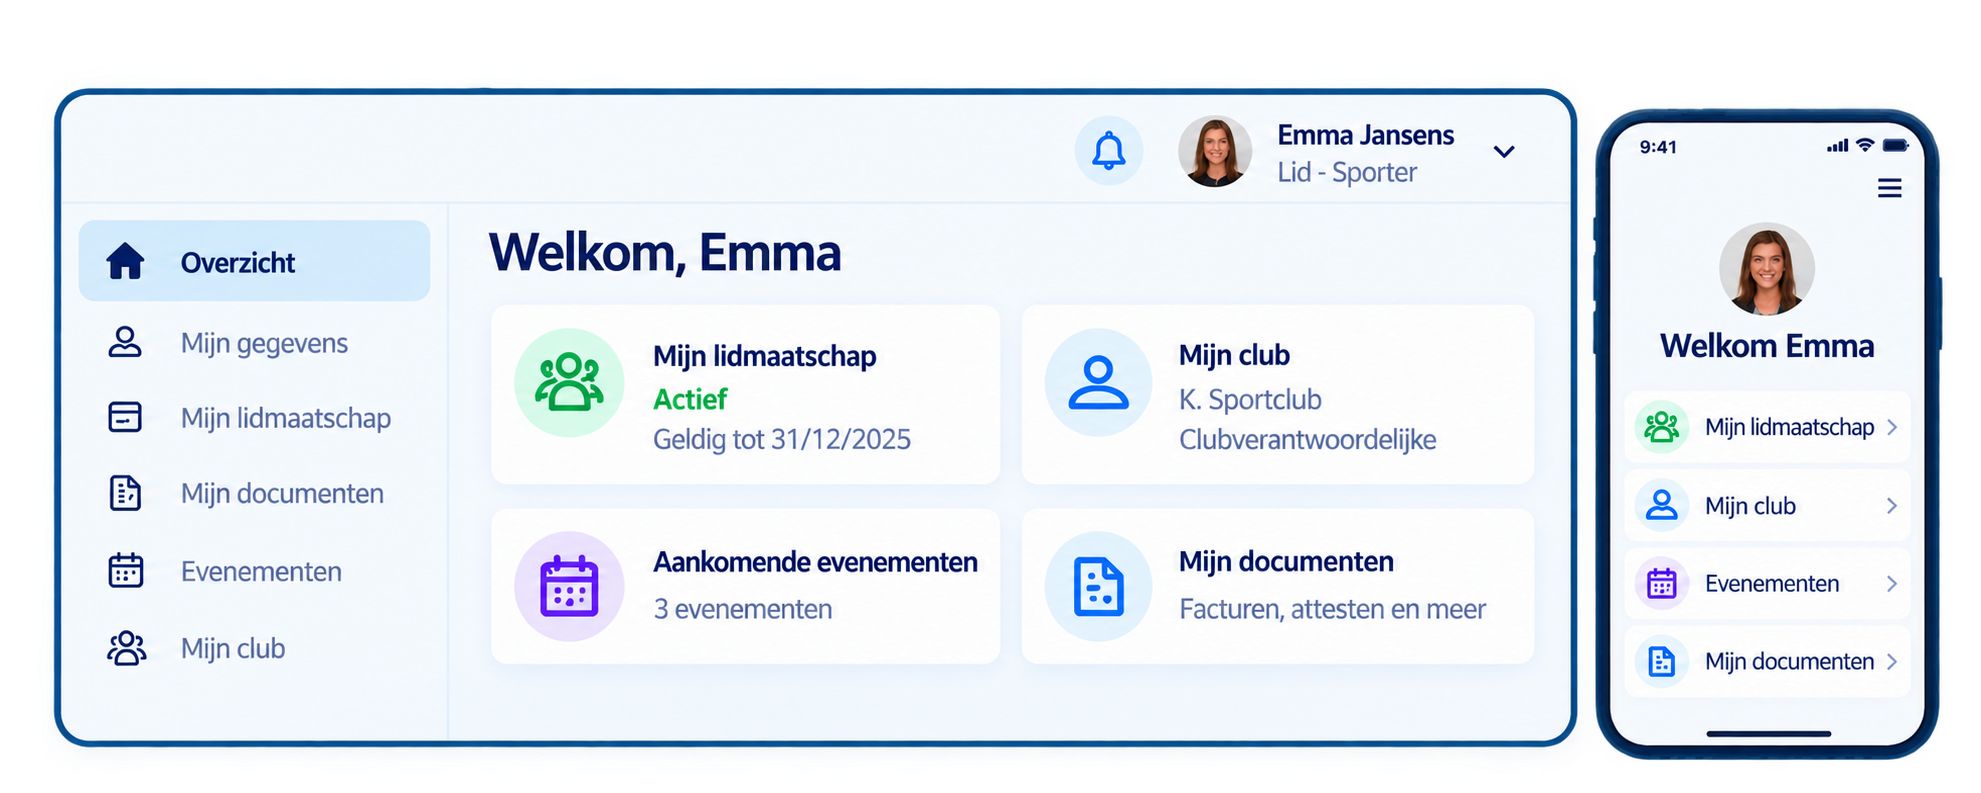The width and height of the screenshot is (1981, 793).
Task: Click the home indicator bar on phone
Action: pyautogui.click(x=1768, y=734)
